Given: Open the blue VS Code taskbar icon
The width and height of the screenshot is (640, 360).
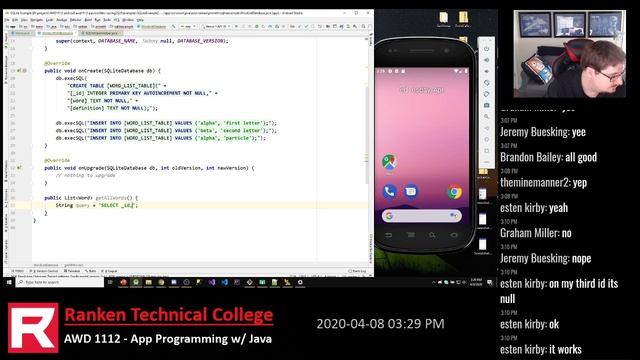Looking at the screenshot, I should click(x=224, y=282).
